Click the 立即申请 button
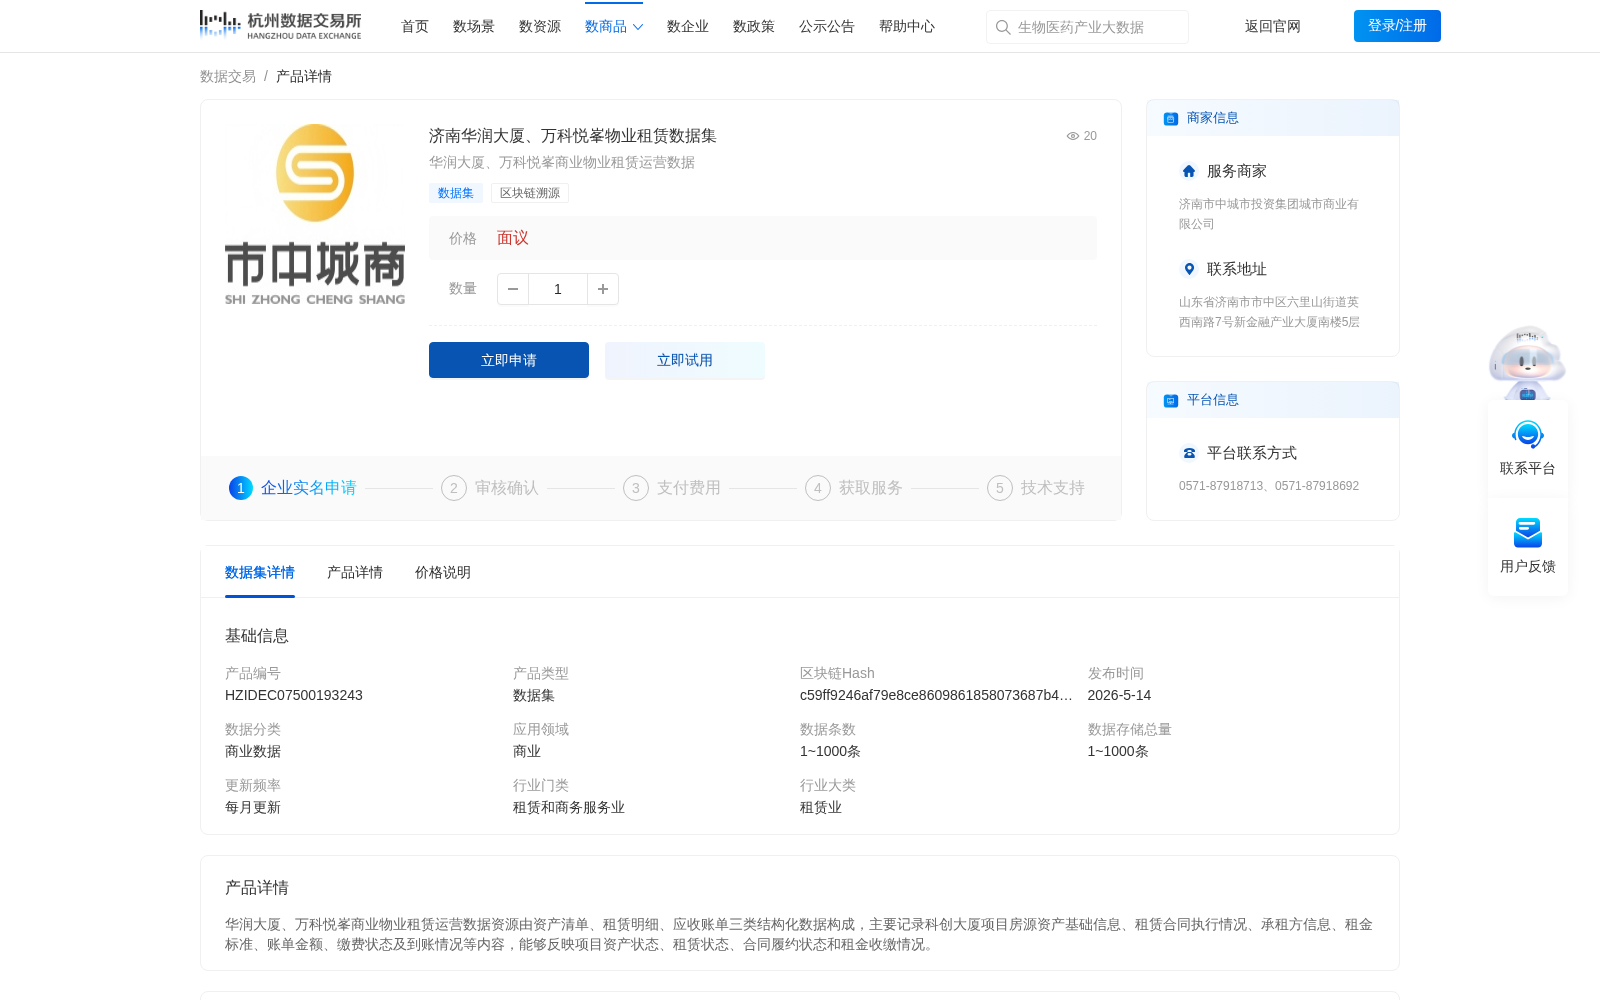Screen dimensions: 1600x1000 coord(509,360)
